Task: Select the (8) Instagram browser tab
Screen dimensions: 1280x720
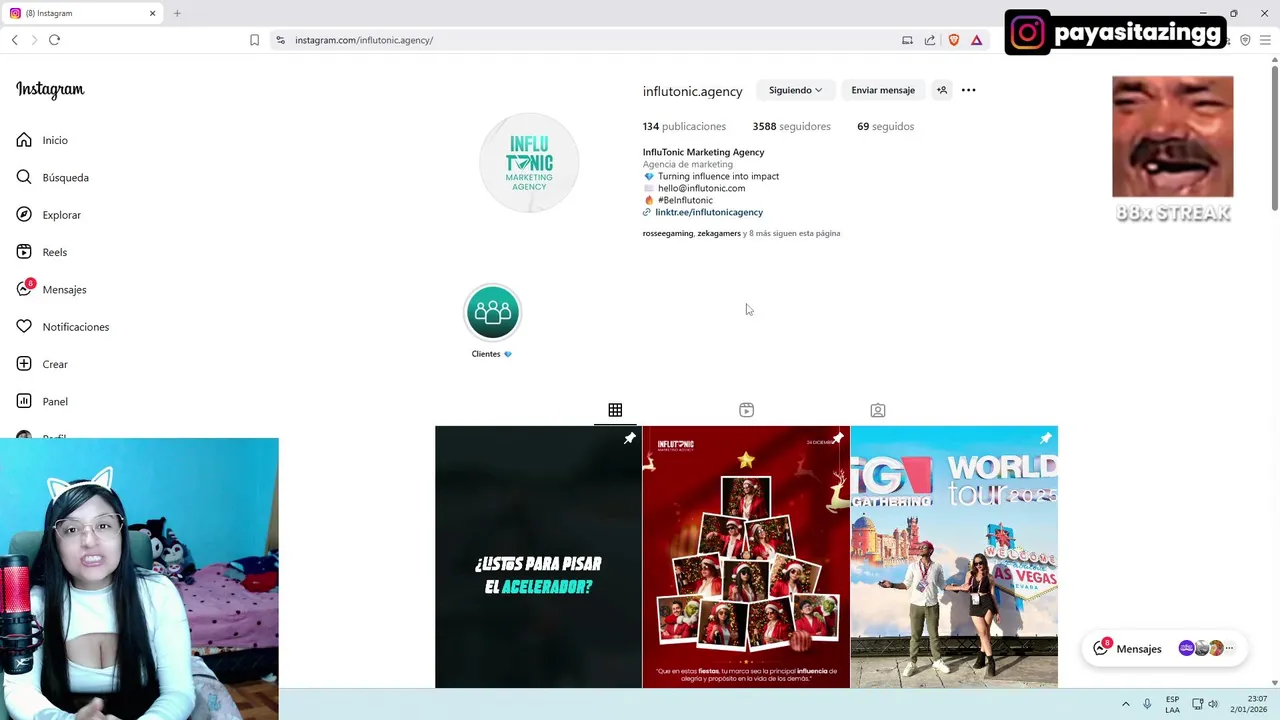Action: coord(82,13)
